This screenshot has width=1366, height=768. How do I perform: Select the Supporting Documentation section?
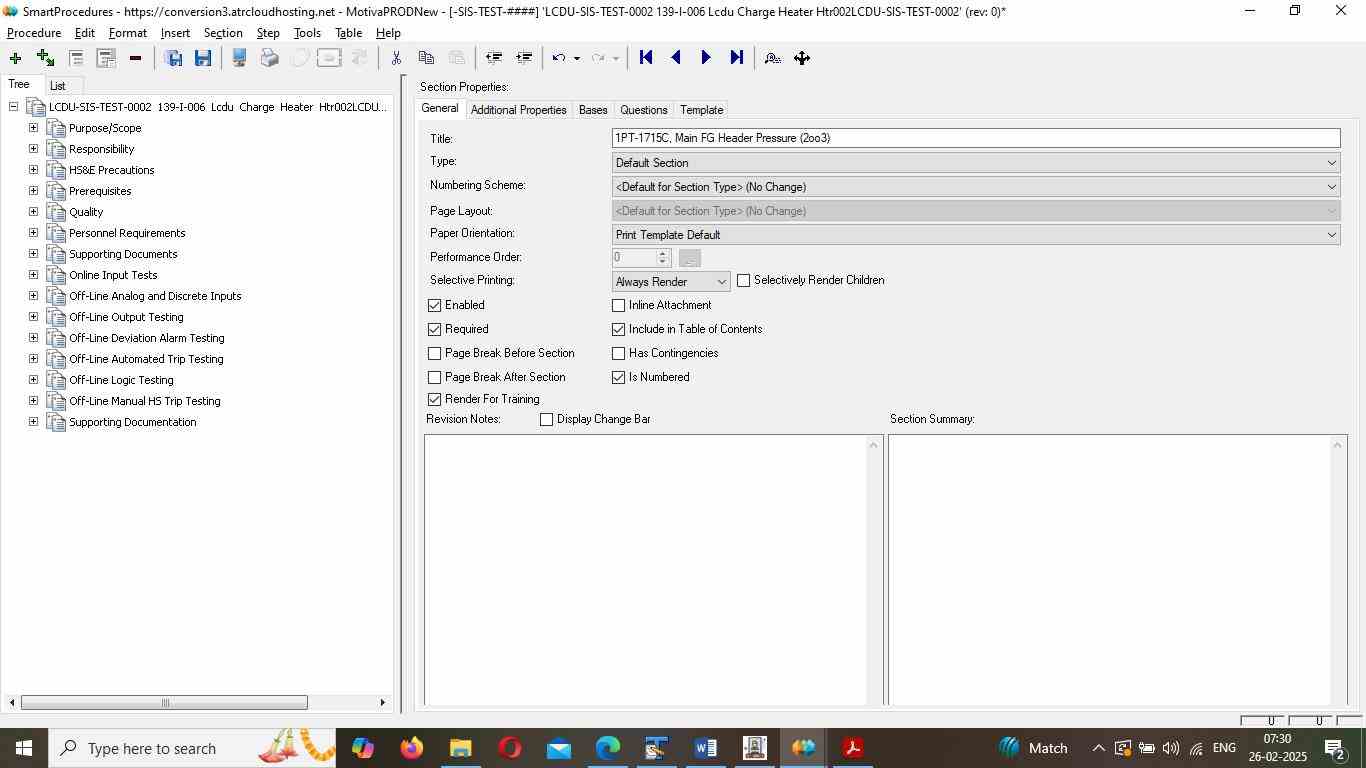coord(132,422)
